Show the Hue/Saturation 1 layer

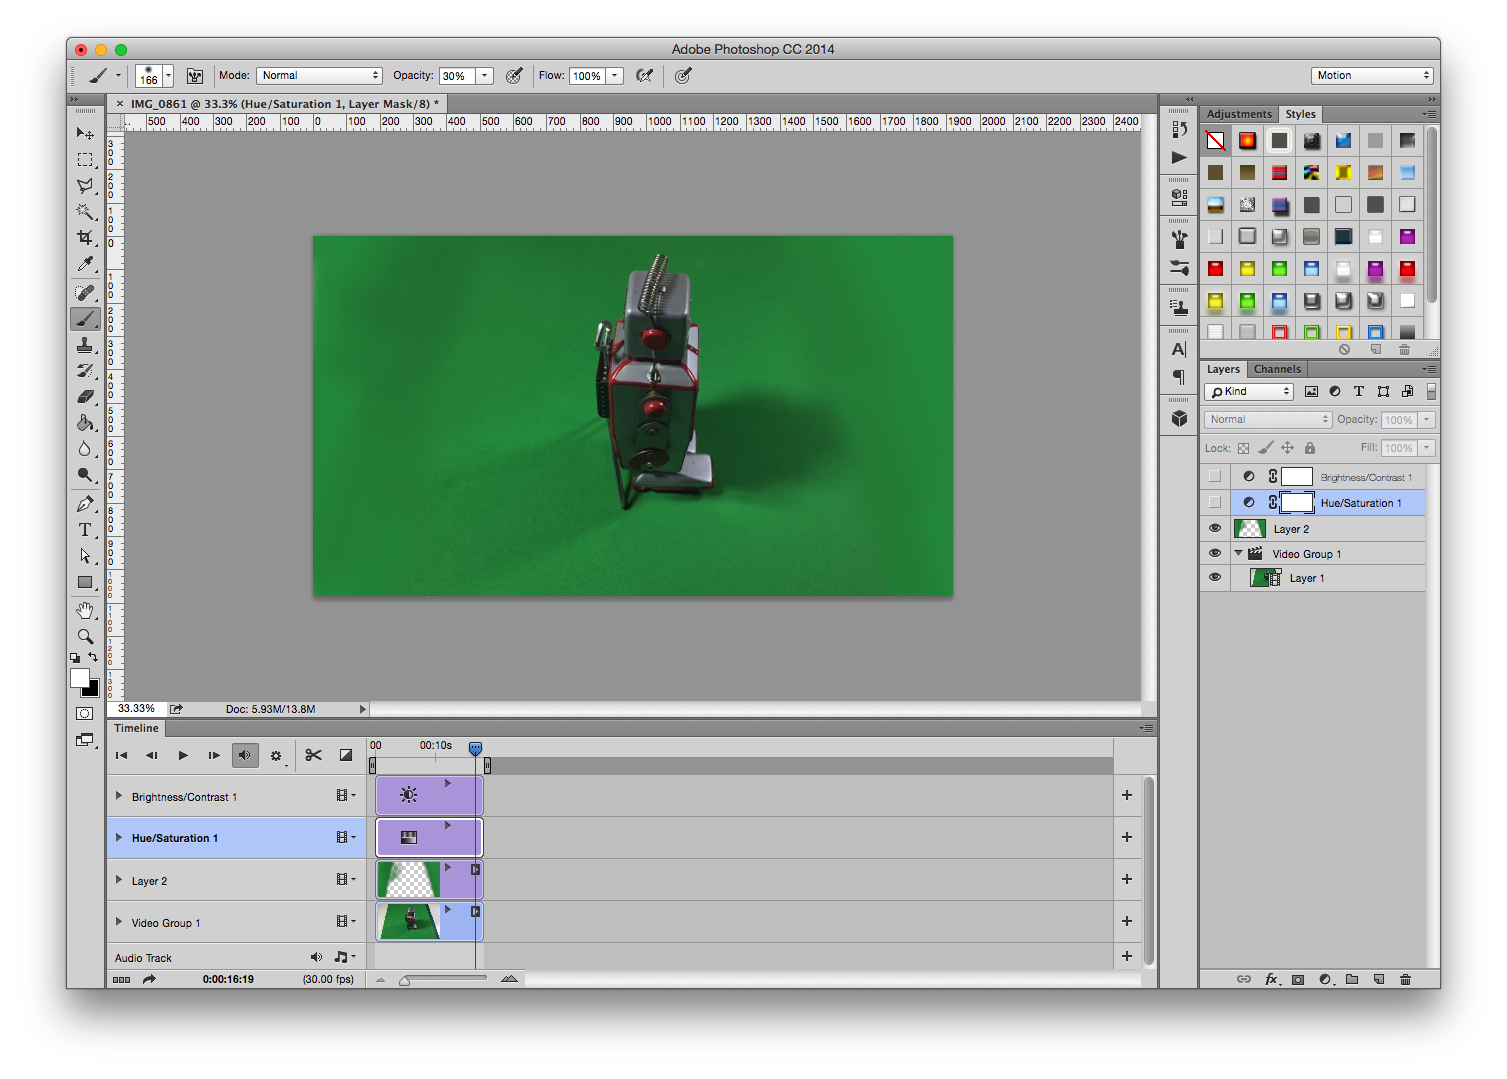[x=1215, y=502]
